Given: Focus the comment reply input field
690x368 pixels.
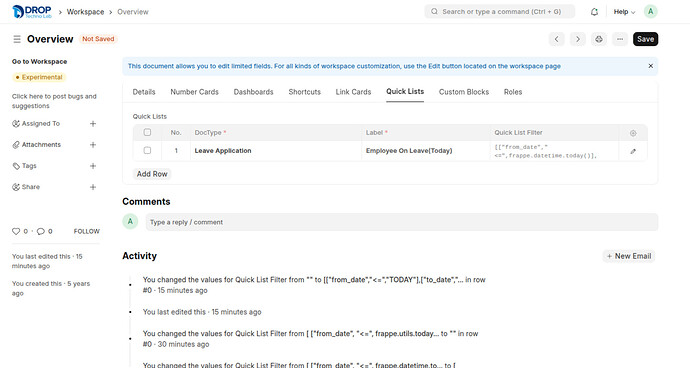Looking at the screenshot, I should pyautogui.click(x=402, y=222).
